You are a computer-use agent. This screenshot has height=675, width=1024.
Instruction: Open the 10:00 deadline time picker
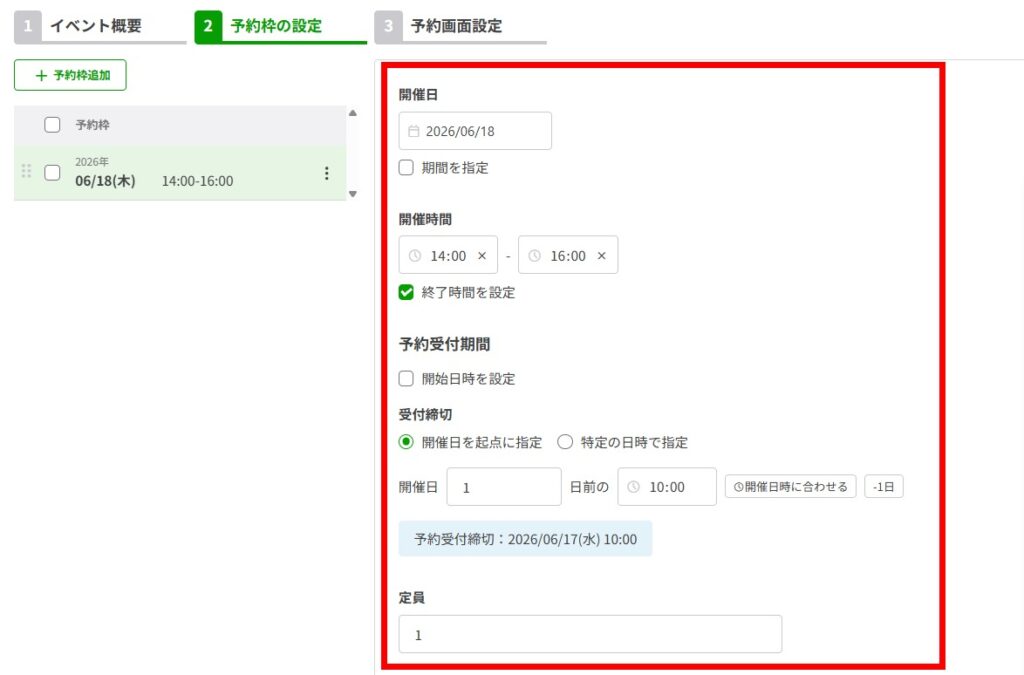click(x=667, y=487)
